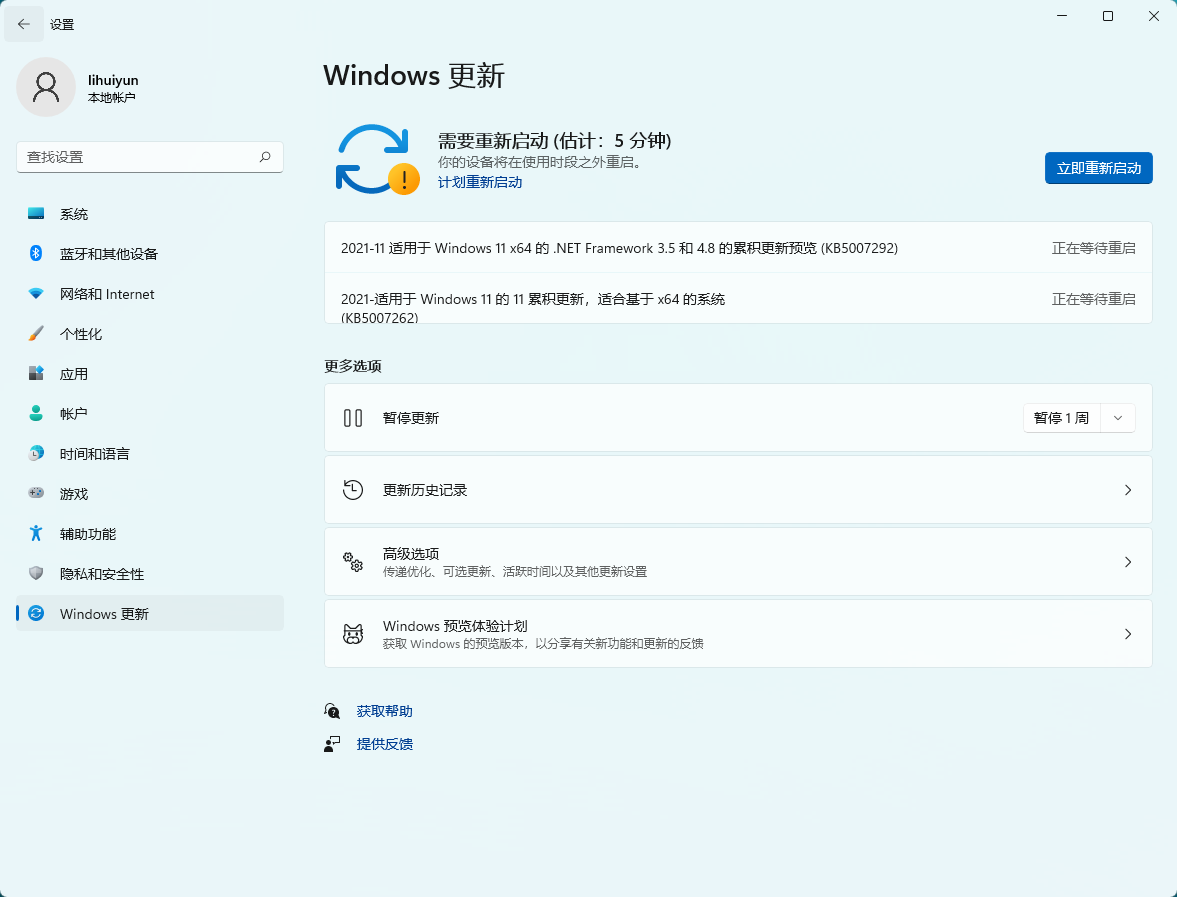Open the 应用 category label
The height and width of the screenshot is (897, 1177).
pos(74,374)
